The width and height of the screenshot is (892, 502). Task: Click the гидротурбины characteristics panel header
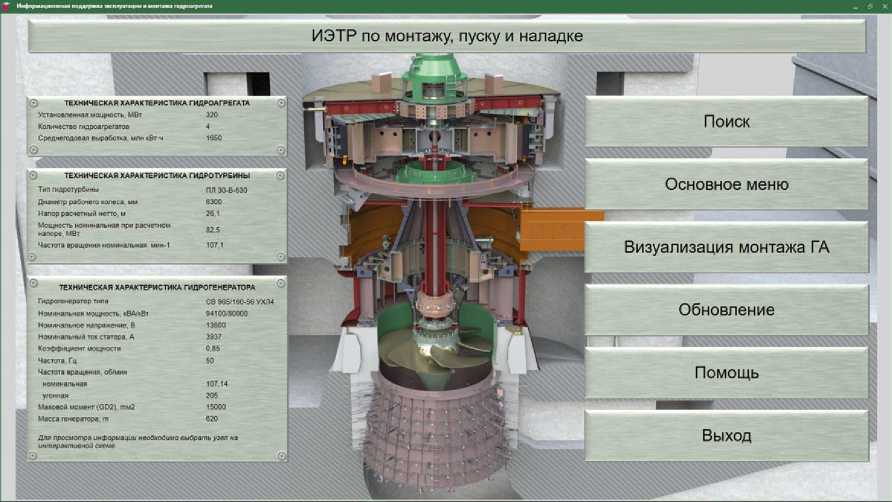[x=157, y=175]
